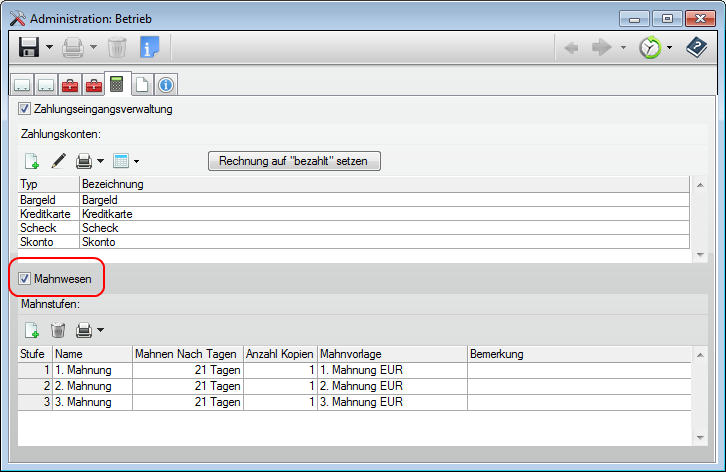Click the clock history icon
The height and width of the screenshot is (472, 726).
pyautogui.click(x=650, y=47)
